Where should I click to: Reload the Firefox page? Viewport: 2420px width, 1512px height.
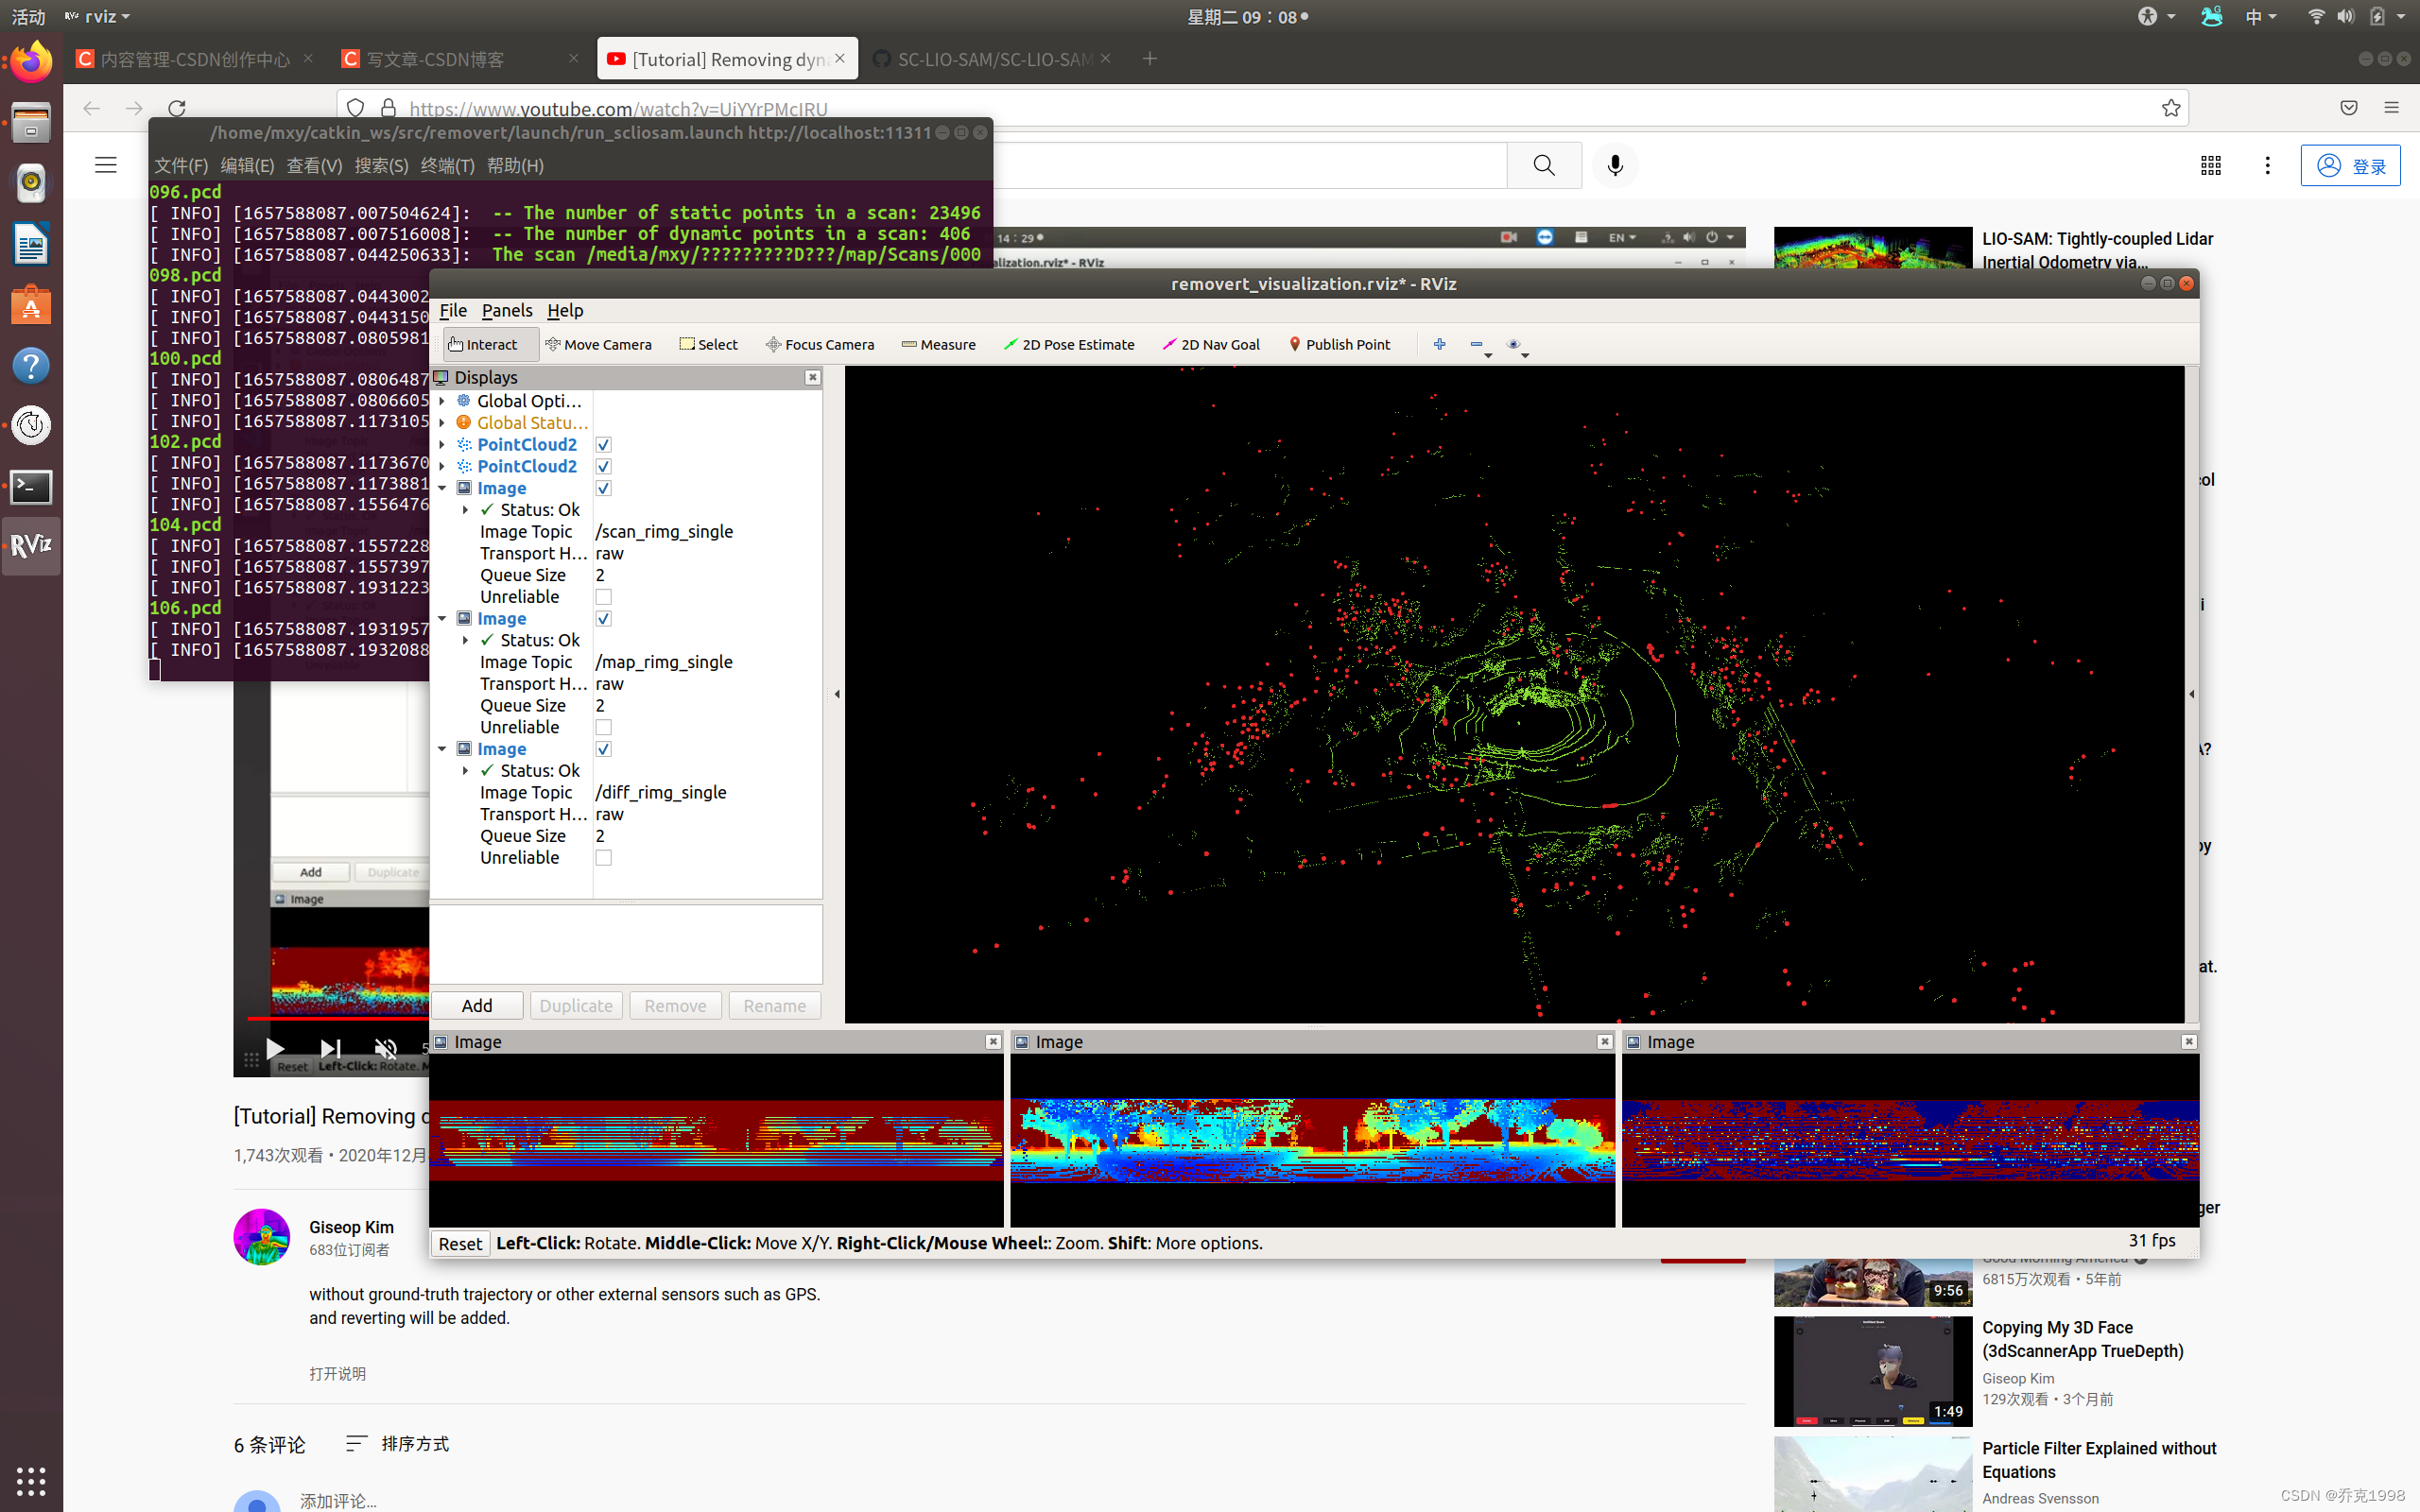tap(177, 108)
